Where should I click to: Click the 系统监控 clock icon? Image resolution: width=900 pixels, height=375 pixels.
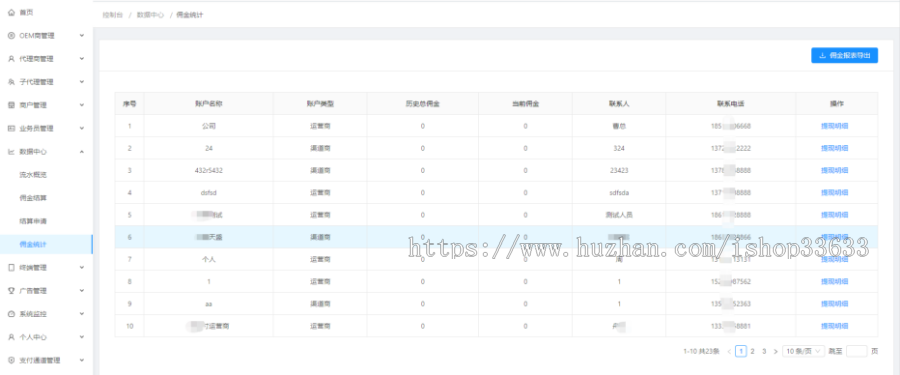[11, 314]
